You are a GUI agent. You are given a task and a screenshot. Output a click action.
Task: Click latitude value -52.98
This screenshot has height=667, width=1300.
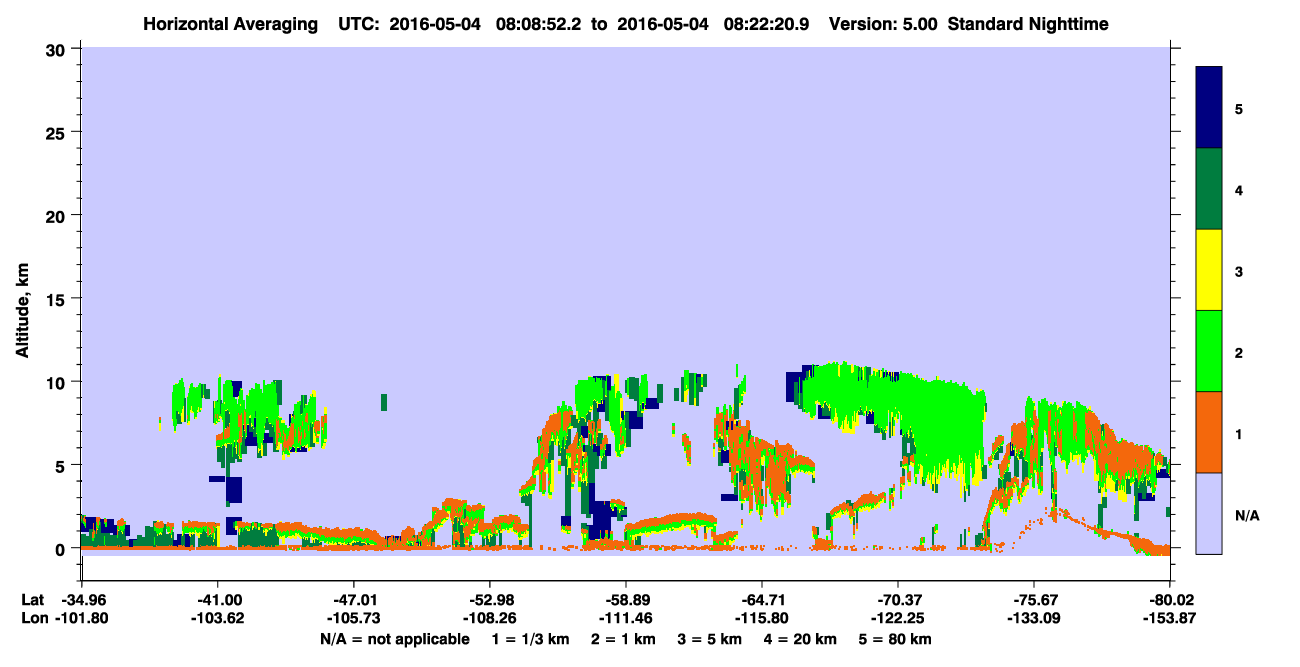pos(489,600)
